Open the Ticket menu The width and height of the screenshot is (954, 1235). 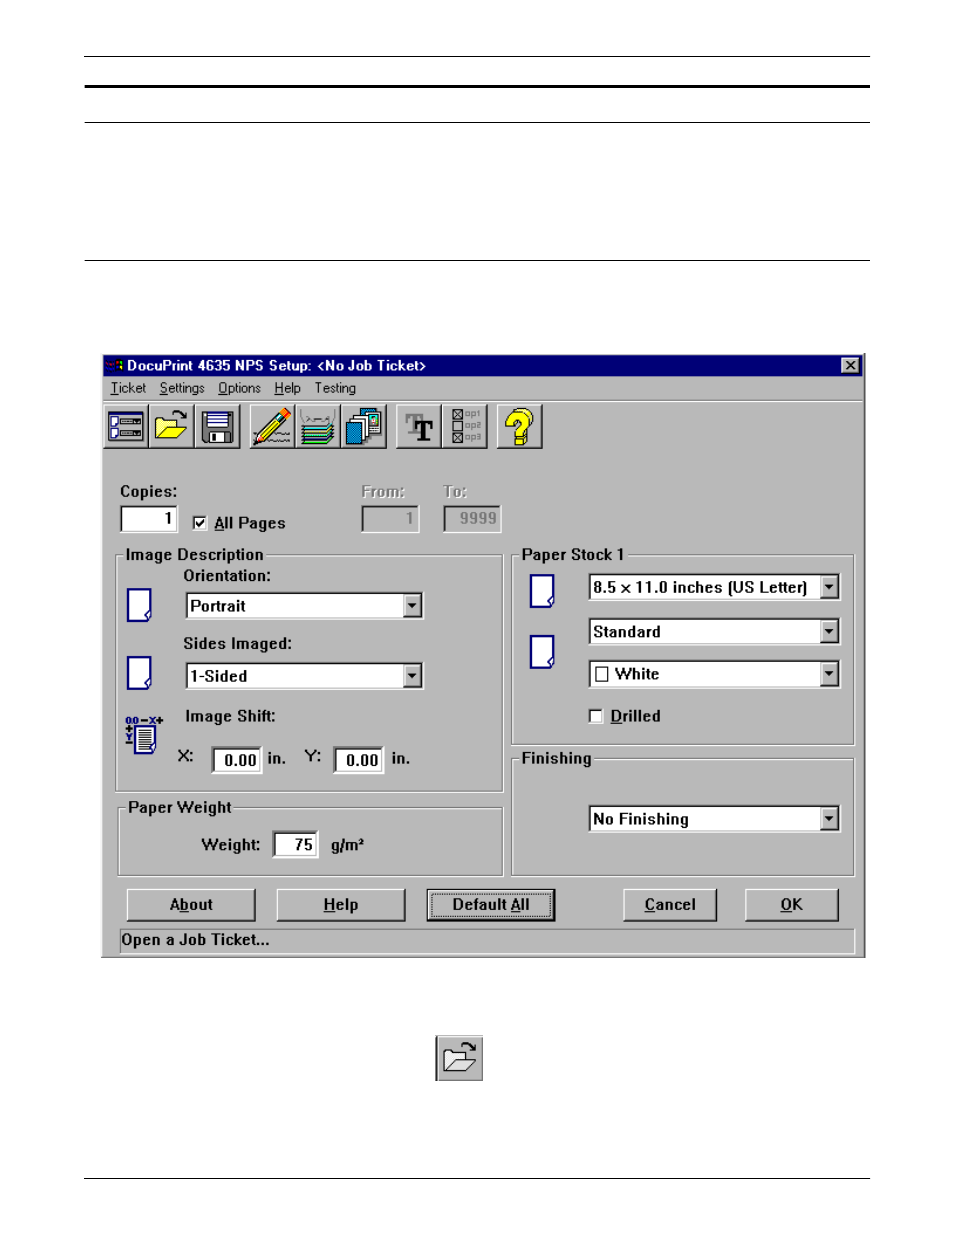coord(128,388)
